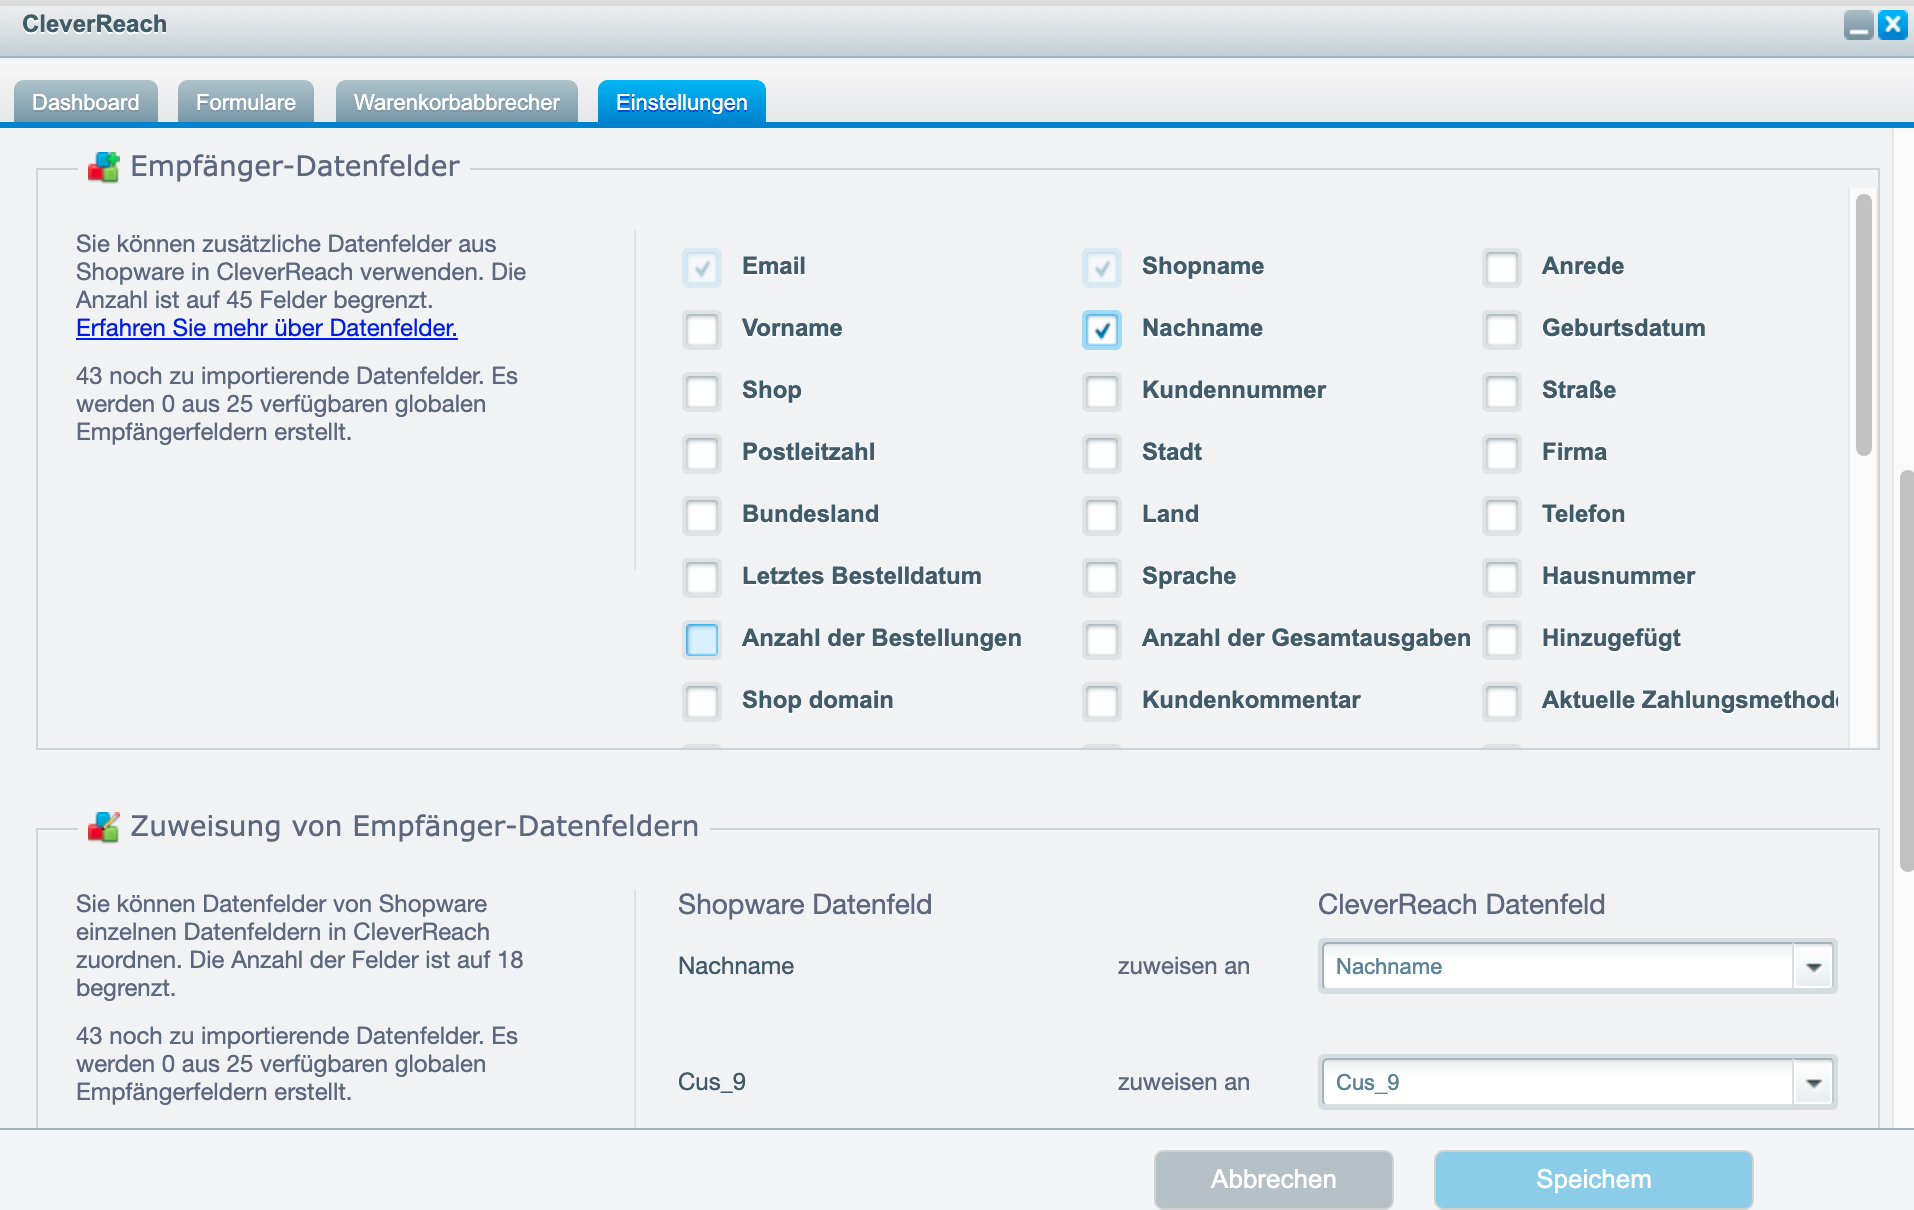Uncheck the Nachname checkbox
The image size is (1914, 1210).
pyautogui.click(x=1102, y=329)
